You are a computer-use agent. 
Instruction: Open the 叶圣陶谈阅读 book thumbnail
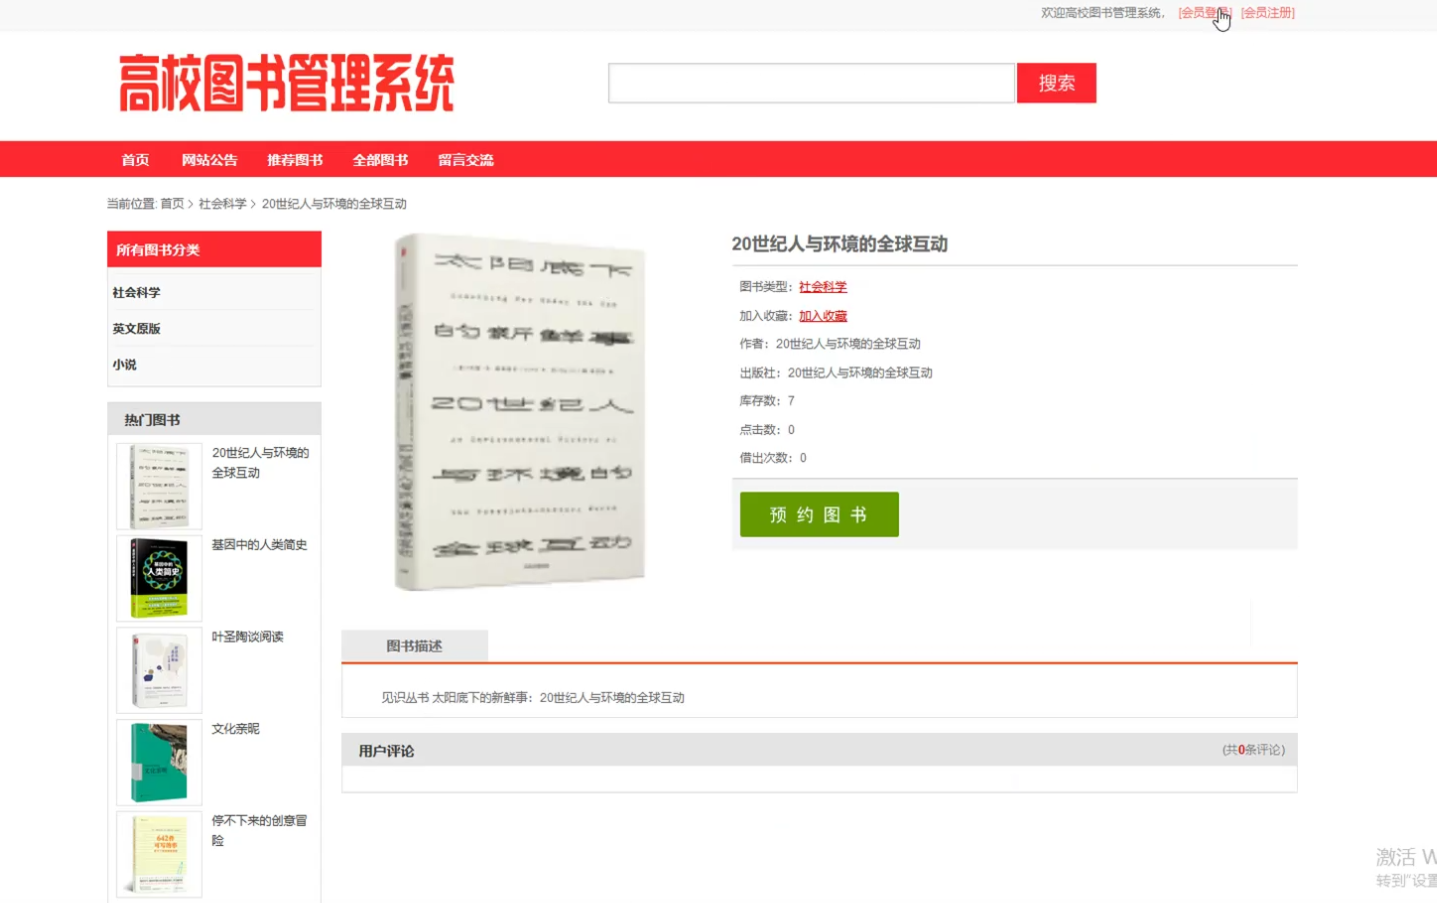point(159,670)
